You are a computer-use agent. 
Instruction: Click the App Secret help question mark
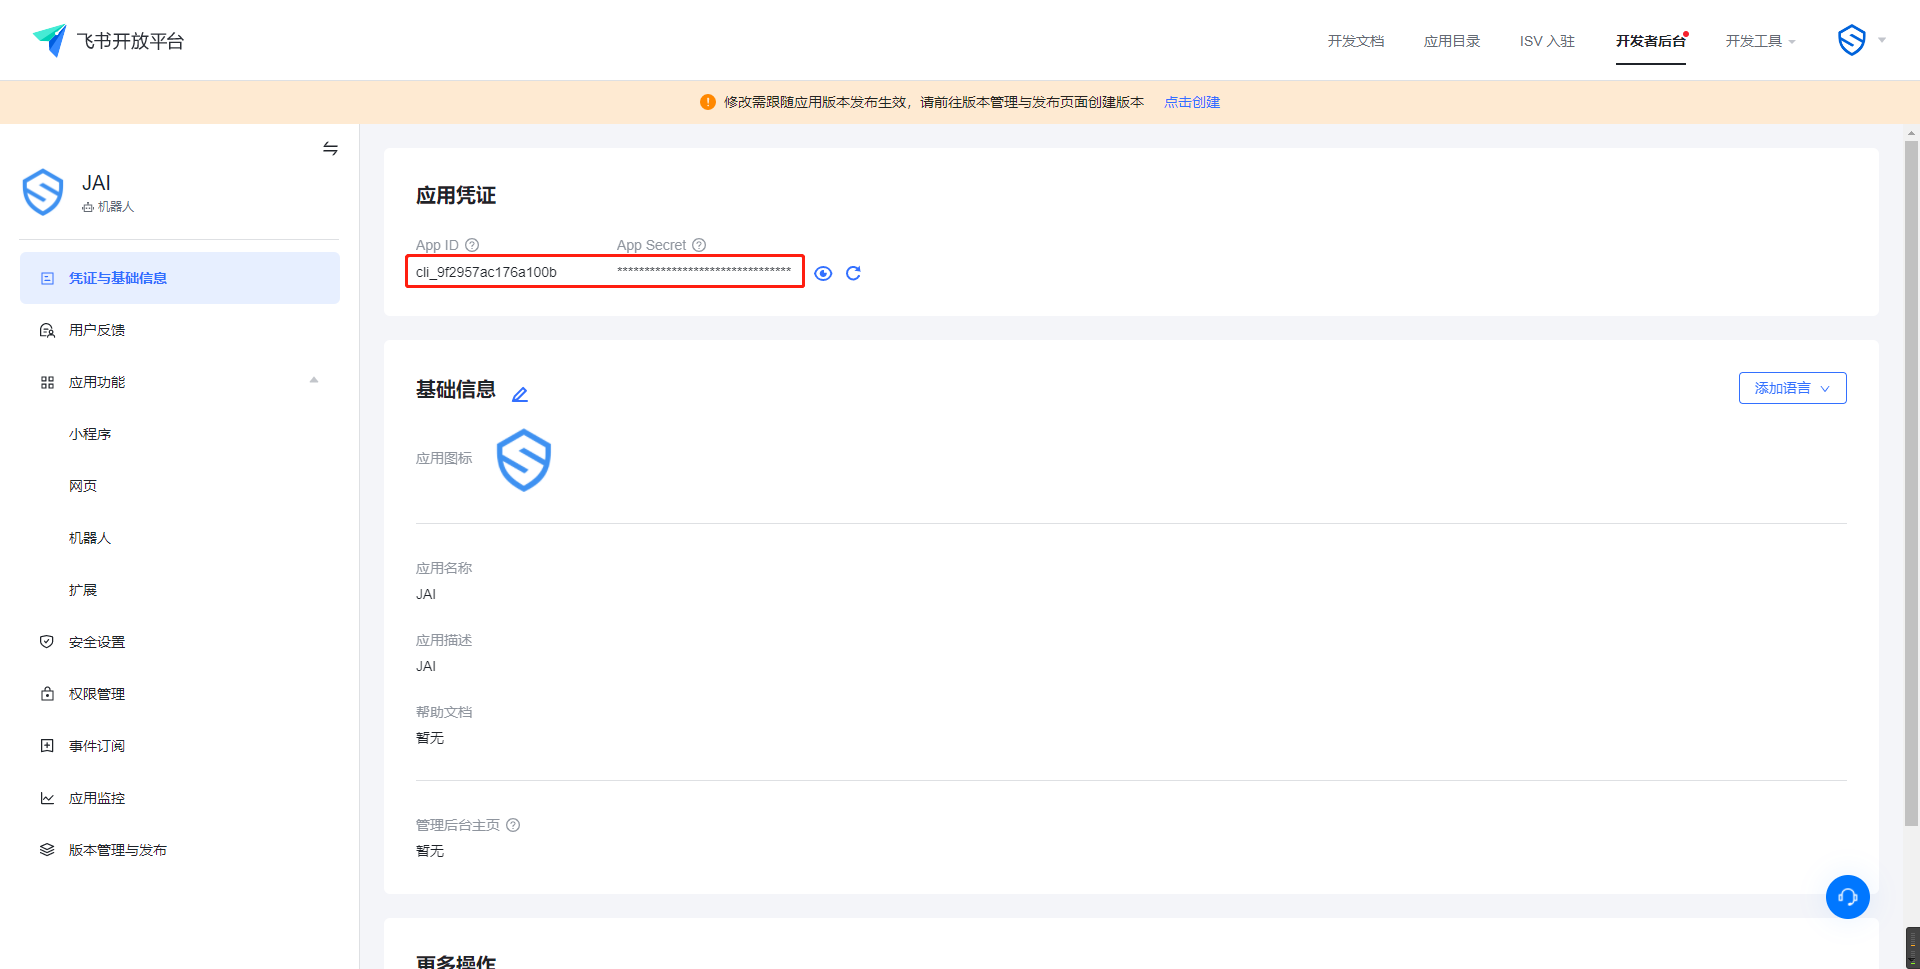(x=699, y=245)
